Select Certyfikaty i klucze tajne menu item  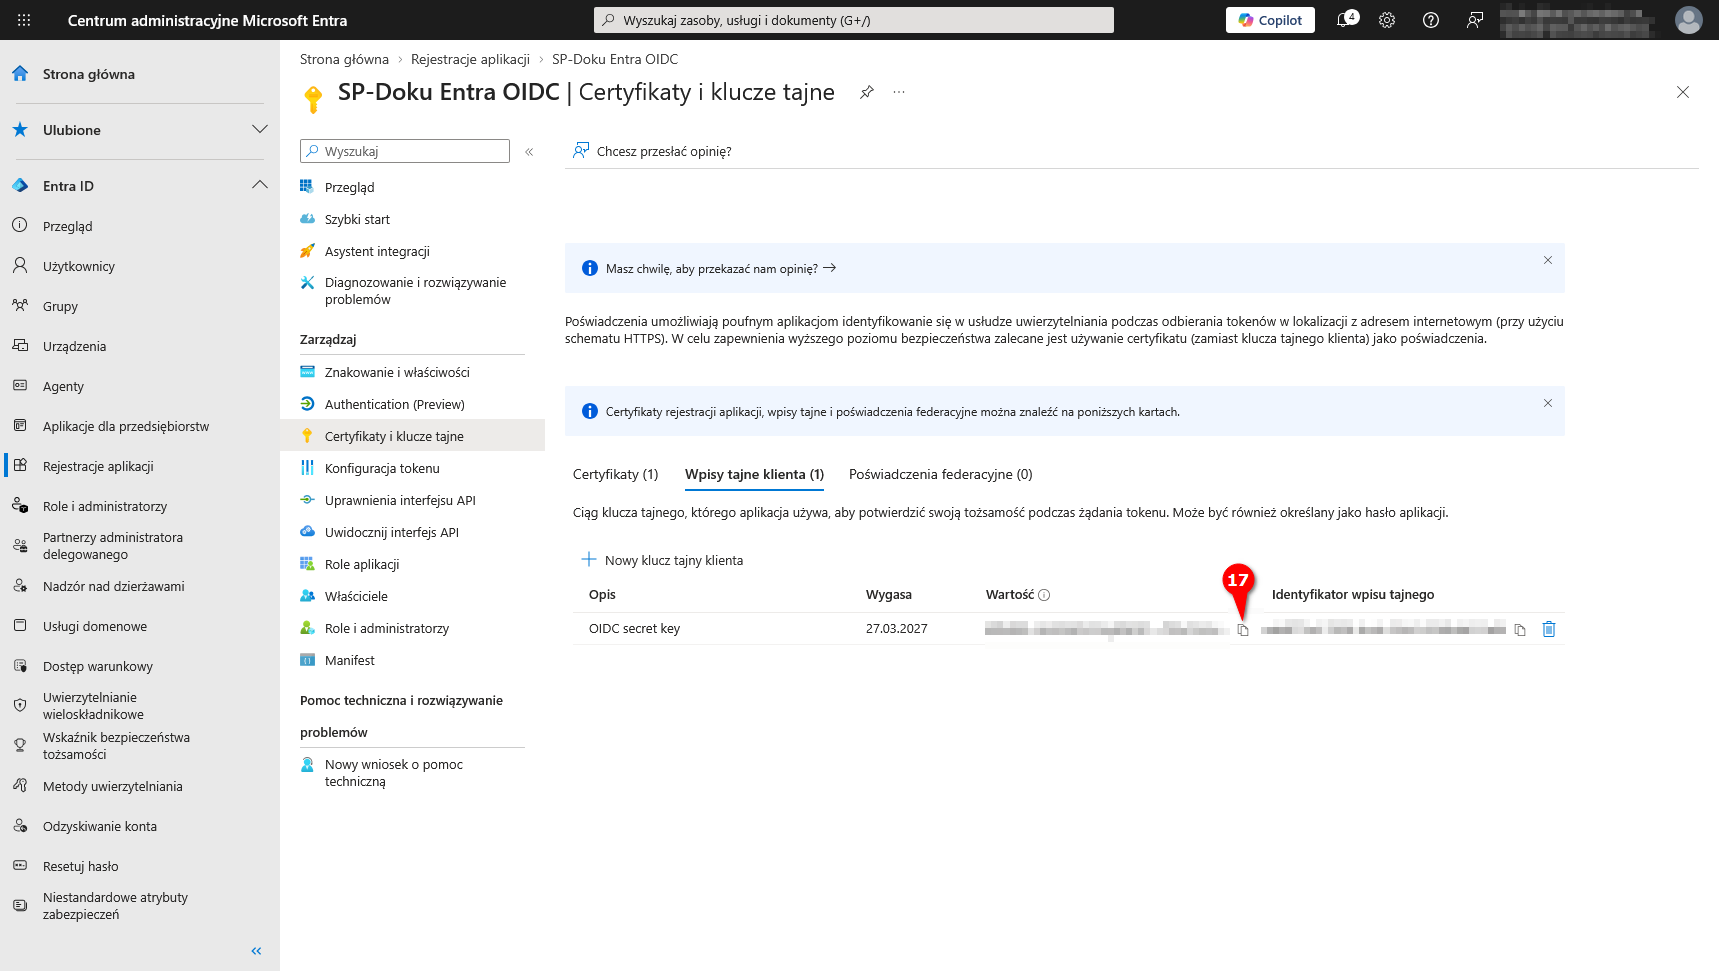412,436
